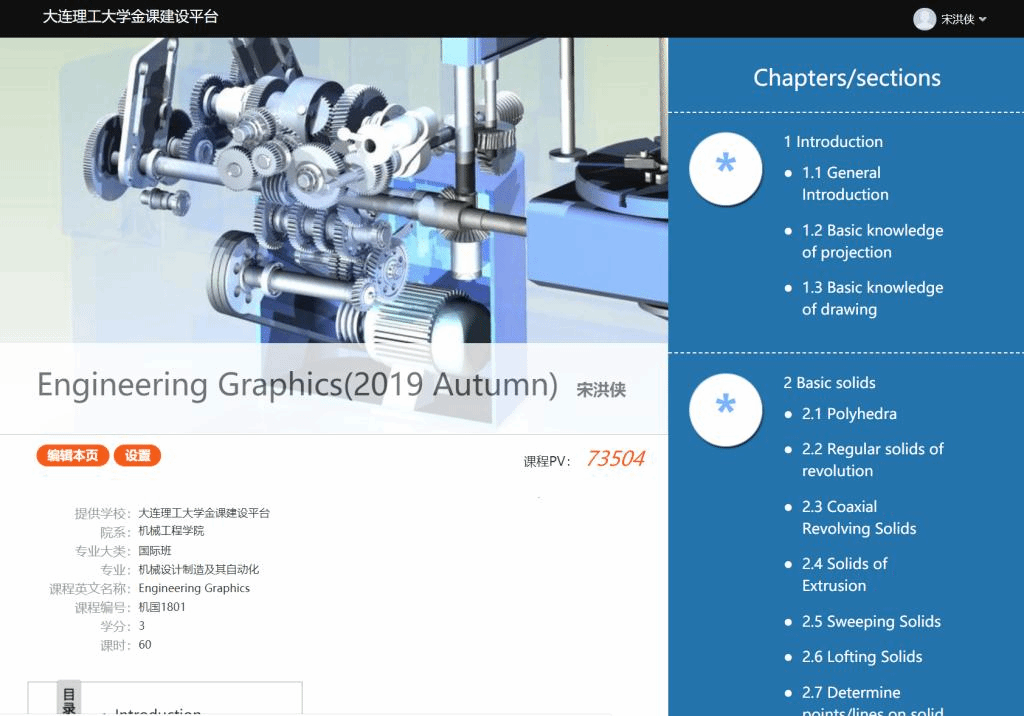Open section 1.1 General Introduction

point(844,184)
